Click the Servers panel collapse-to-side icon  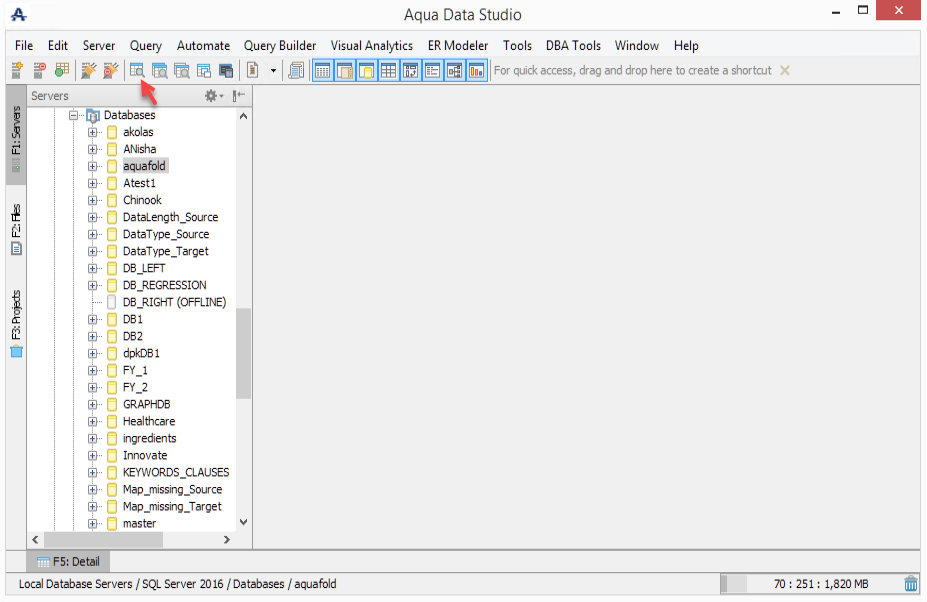(238, 96)
